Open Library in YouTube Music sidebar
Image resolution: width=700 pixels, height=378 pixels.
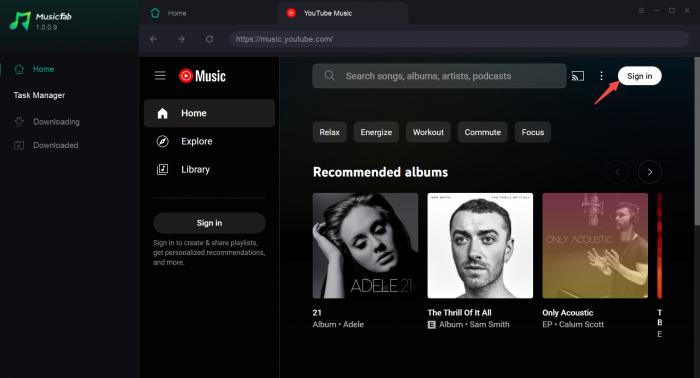[209, 170]
